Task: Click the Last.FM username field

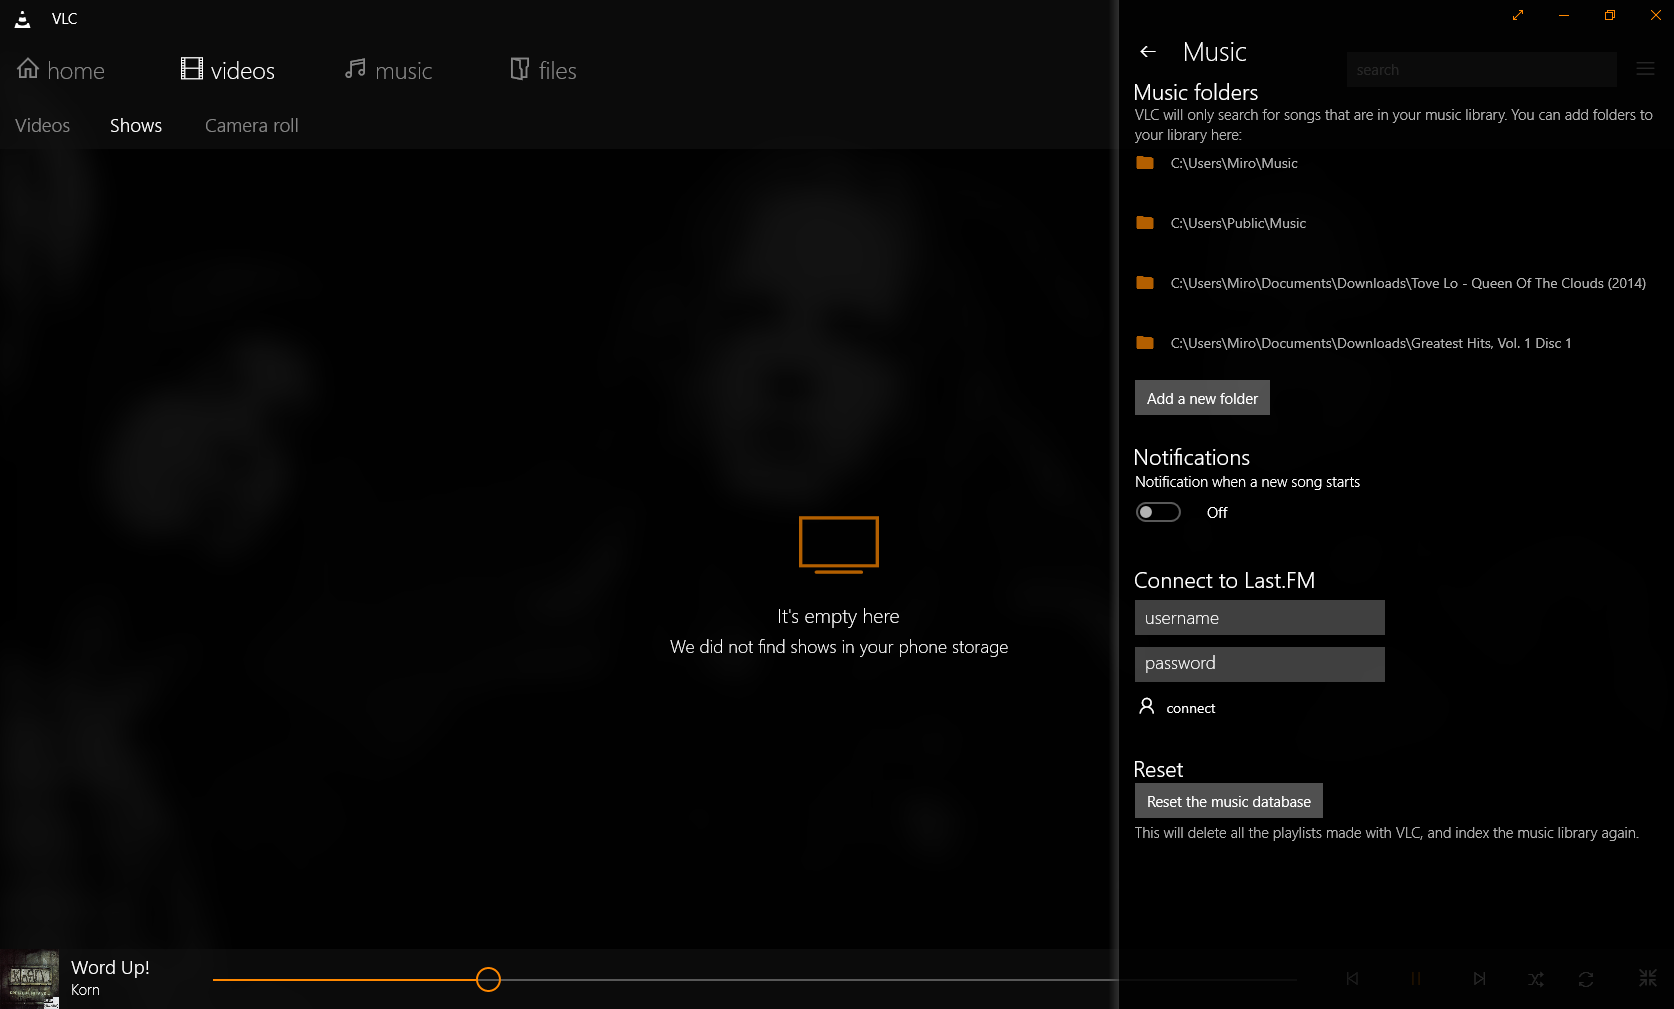Action: (x=1259, y=618)
